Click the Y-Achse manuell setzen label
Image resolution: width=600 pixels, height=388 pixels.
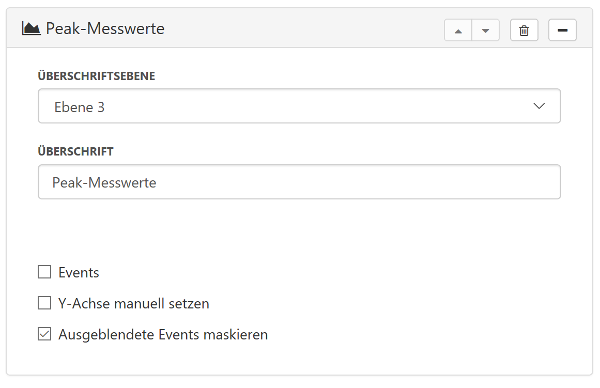134,303
